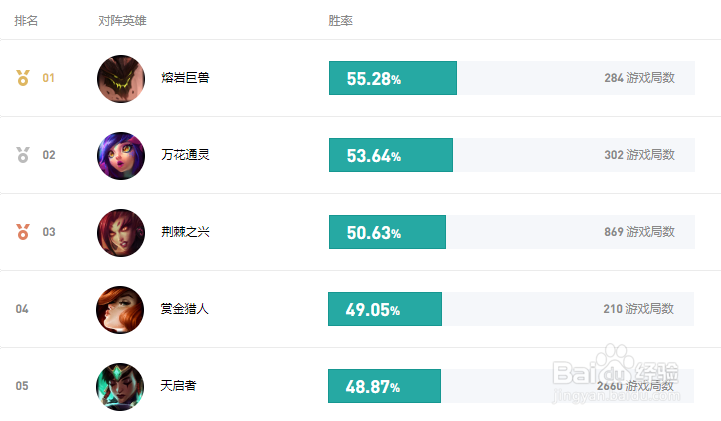Click the 55.28% win rate bar

[393, 78]
